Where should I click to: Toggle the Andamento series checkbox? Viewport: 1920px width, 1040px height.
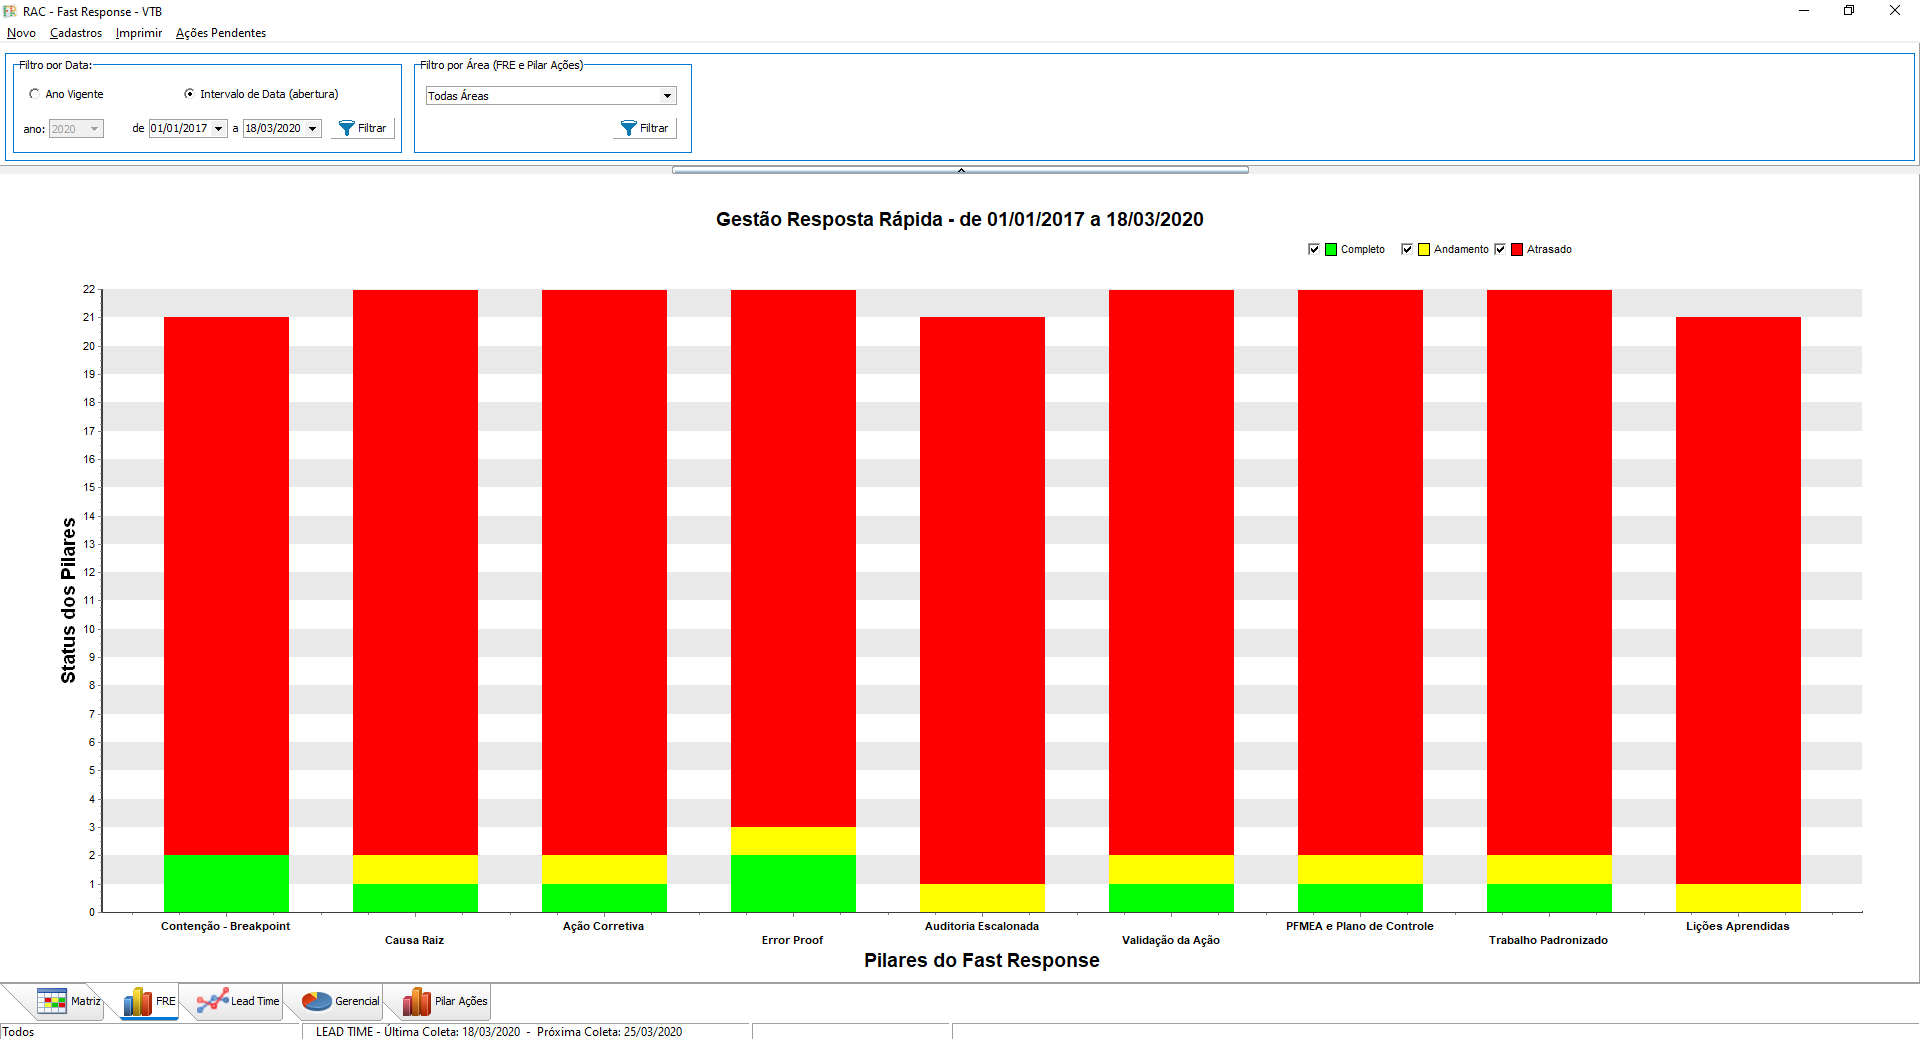point(1407,249)
